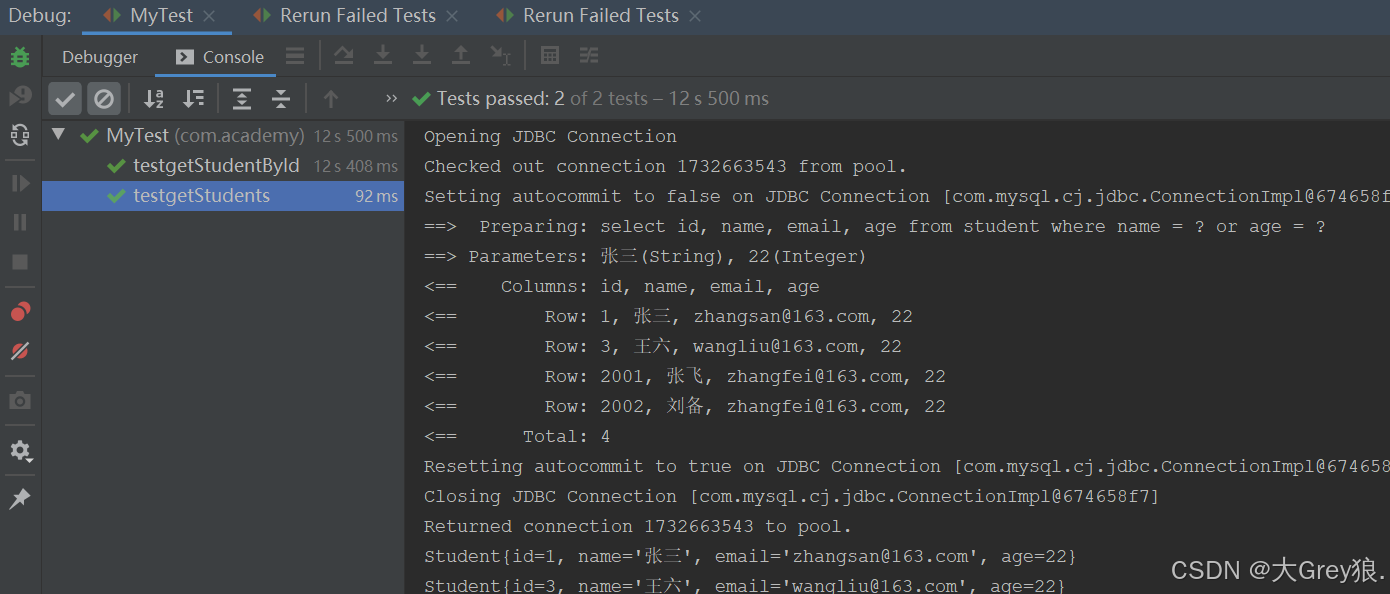Click the '92 ms' duration of testgetStudents
Viewport: 1390px width, 594px height.
click(x=376, y=197)
